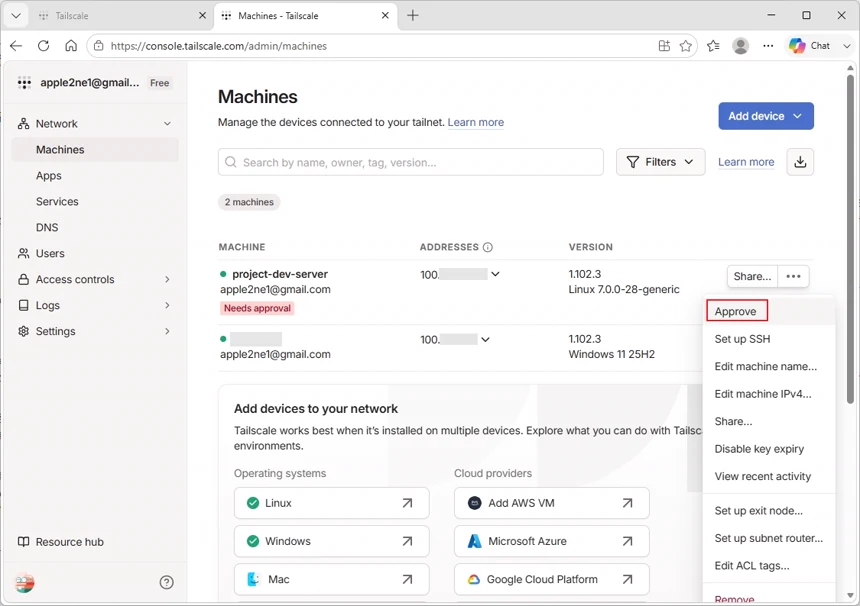Viewport: 860px width, 606px height.
Task: Expand the Access controls chevron
Action: (167, 279)
